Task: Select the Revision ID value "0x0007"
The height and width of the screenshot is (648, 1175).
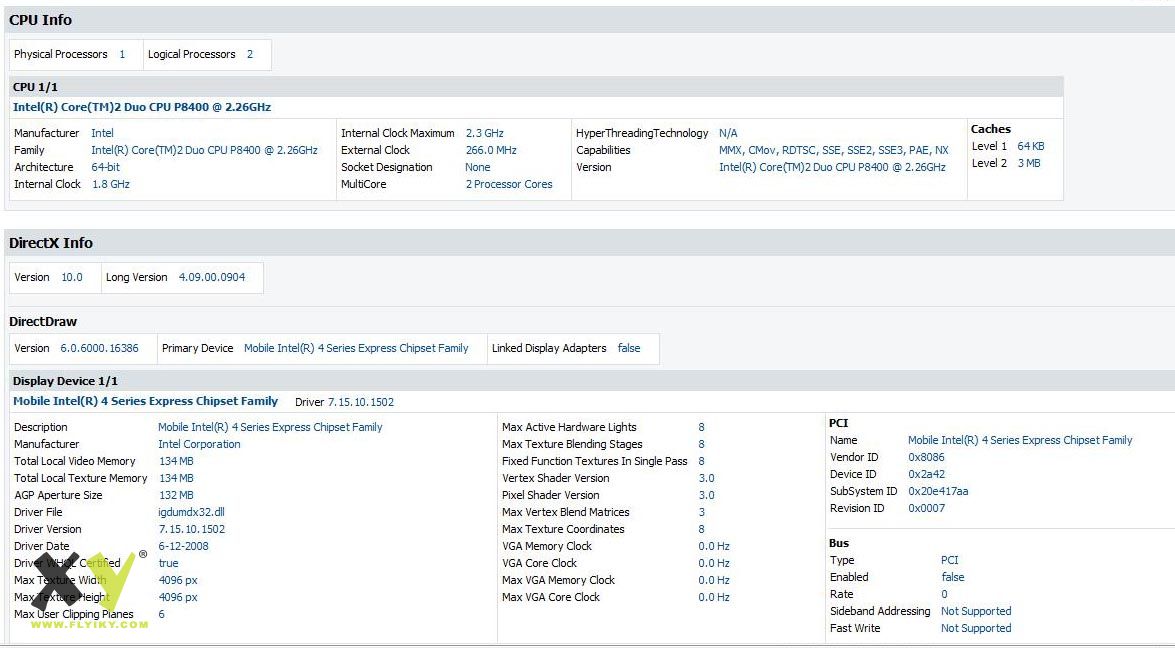Action: [x=926, y=509]
